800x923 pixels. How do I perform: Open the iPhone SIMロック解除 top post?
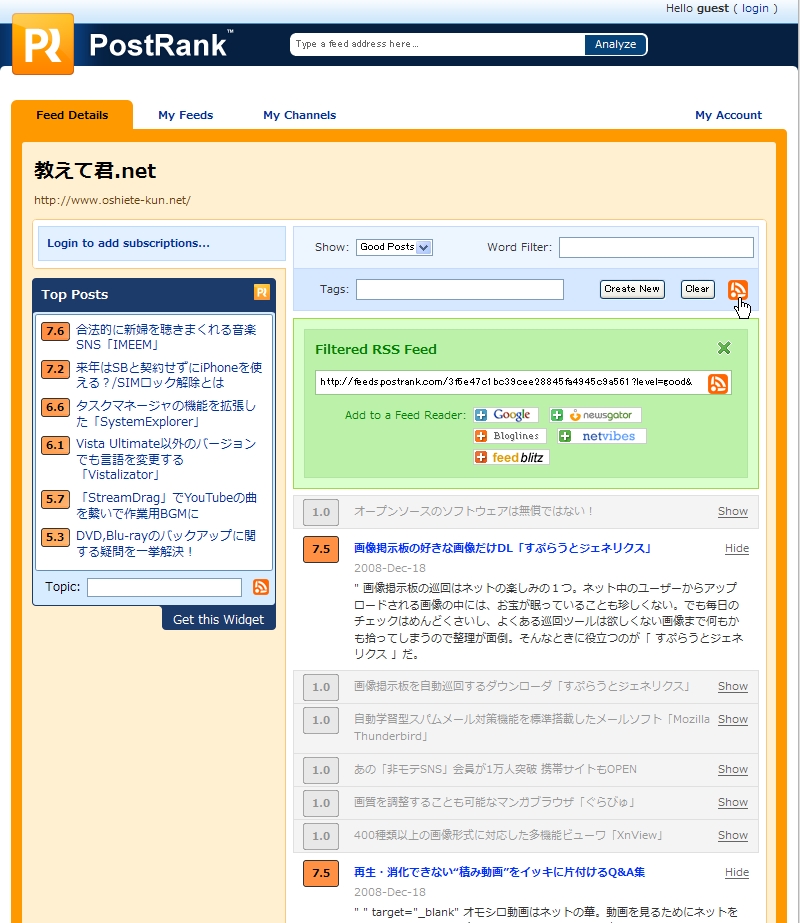169,375
